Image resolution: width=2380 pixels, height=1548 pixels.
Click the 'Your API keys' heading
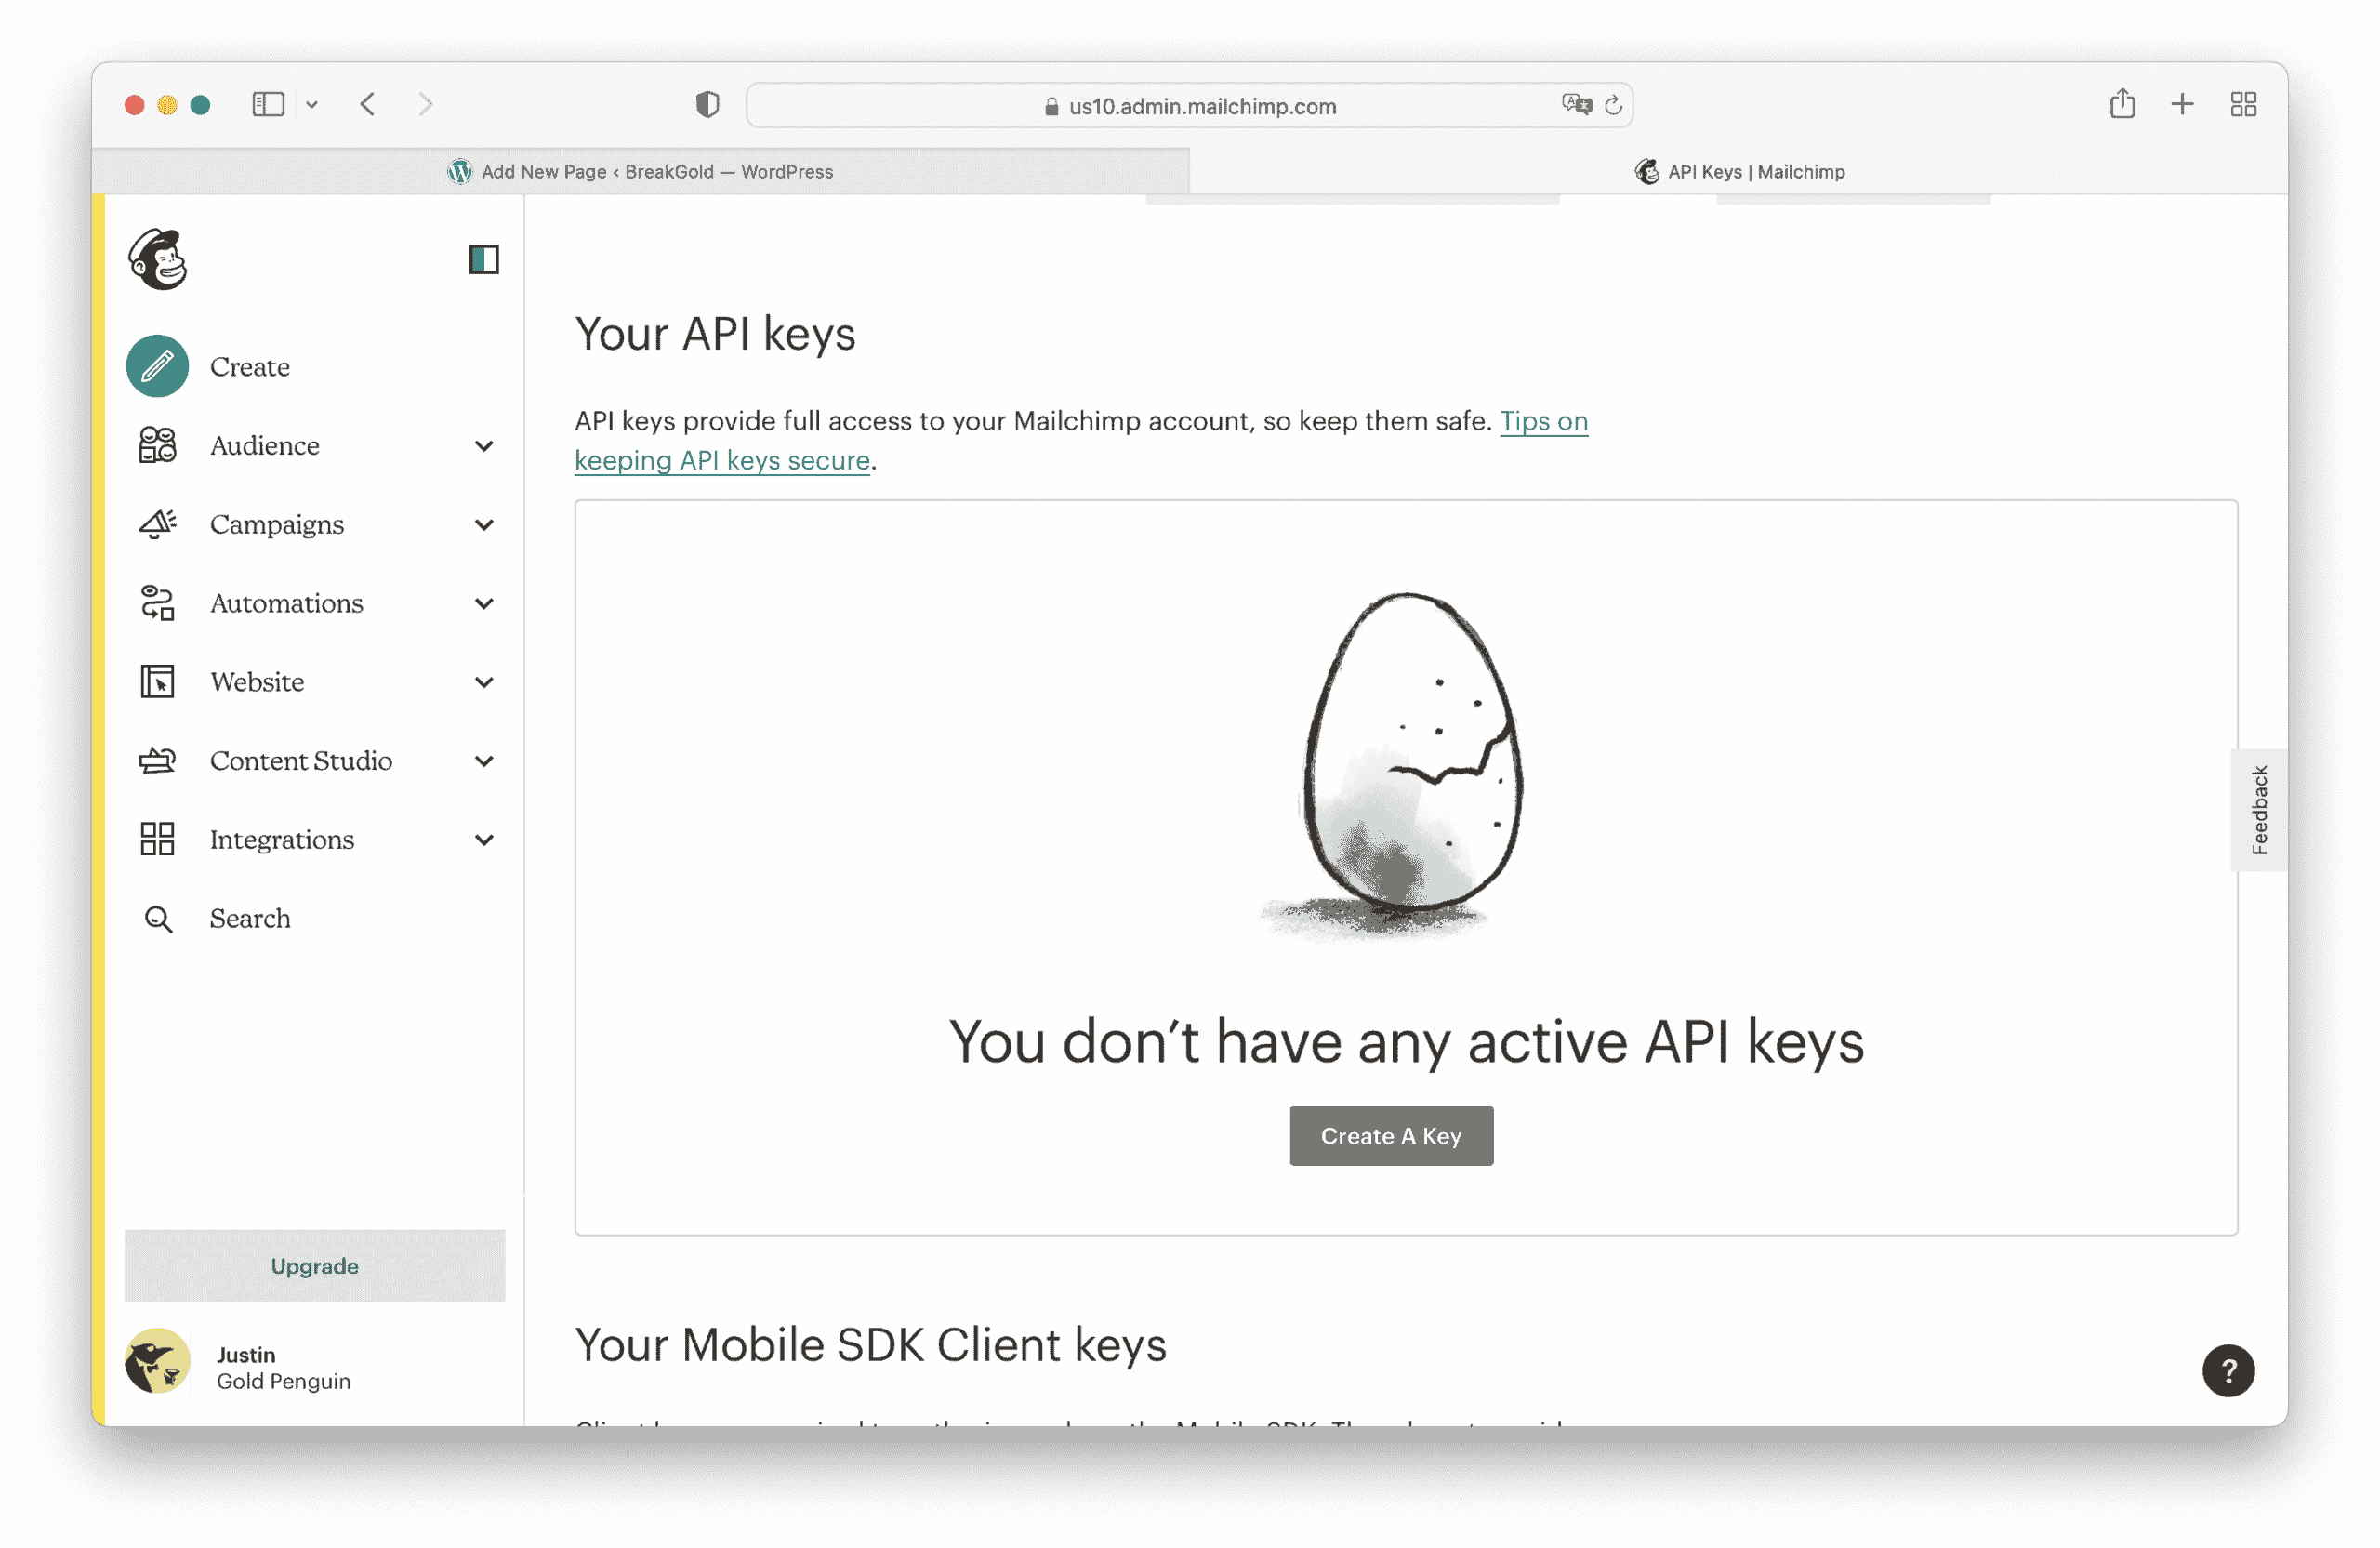(x=715, y=334)
